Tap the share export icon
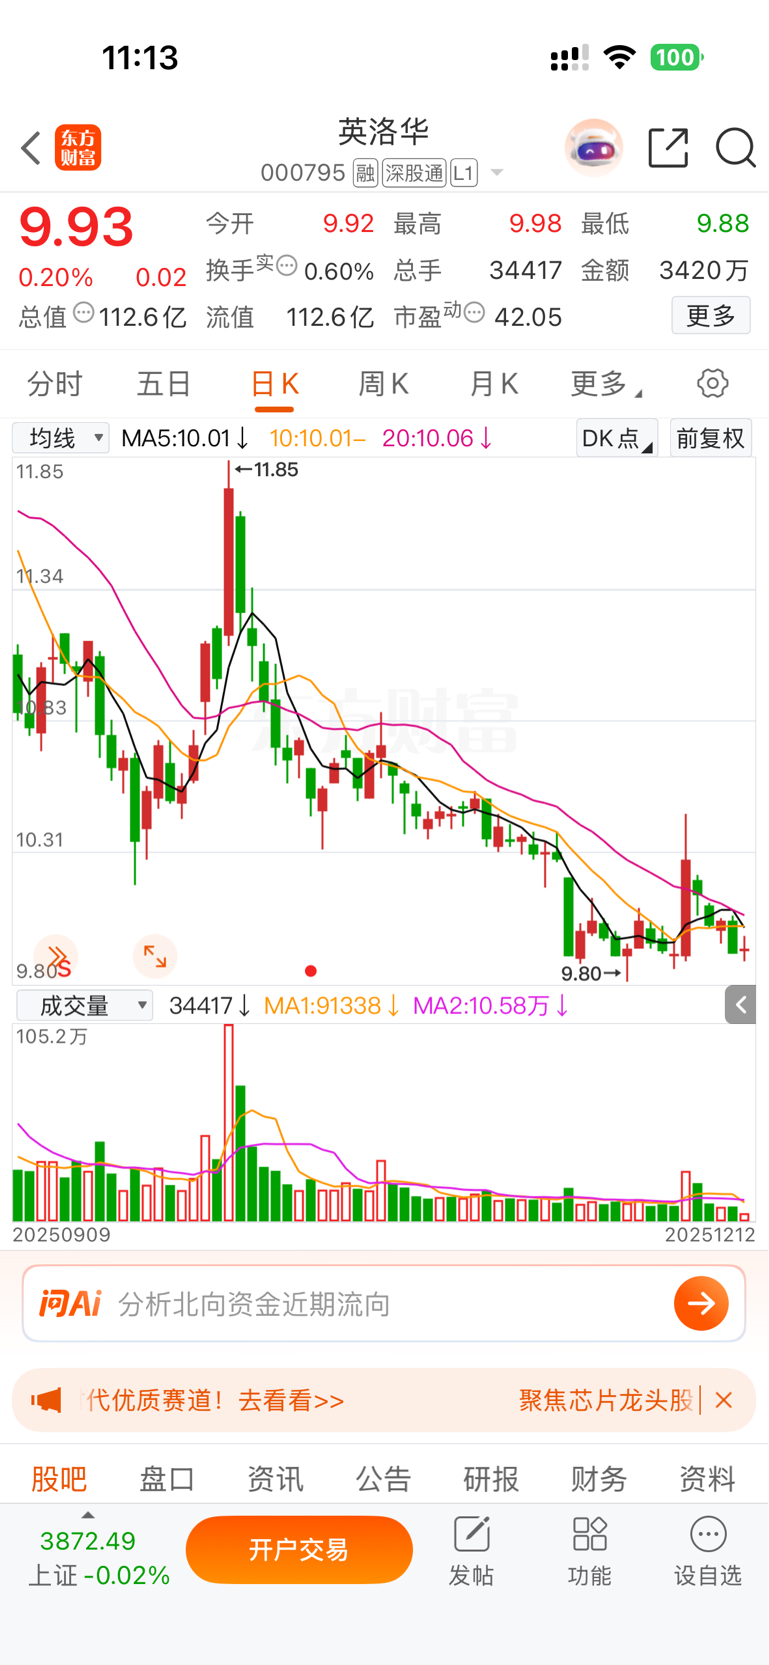769x1665 pixels. [668, 148]
